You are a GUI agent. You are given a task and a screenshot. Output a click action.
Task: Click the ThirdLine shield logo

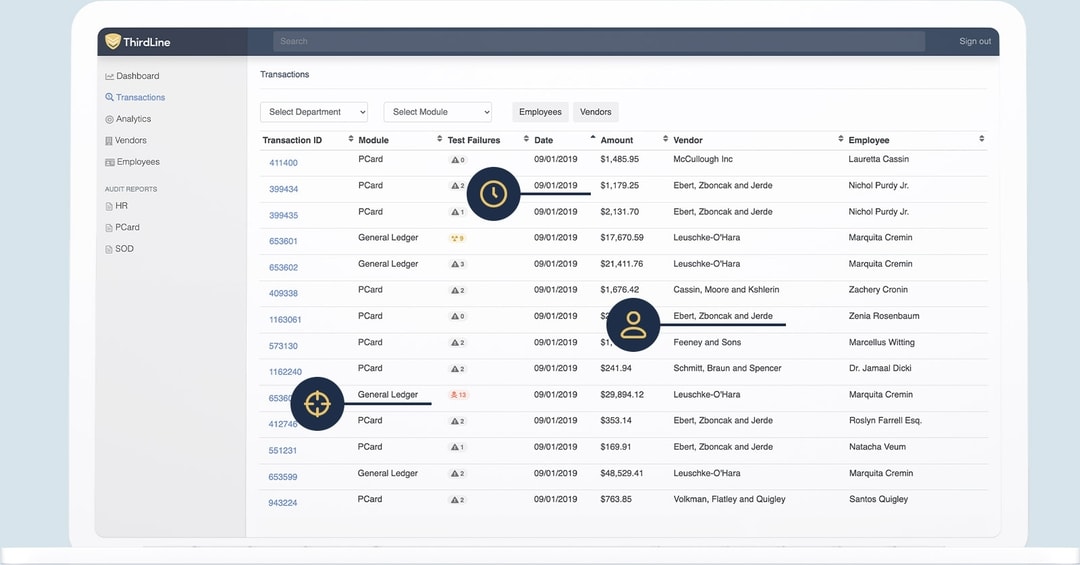[113, 41]
